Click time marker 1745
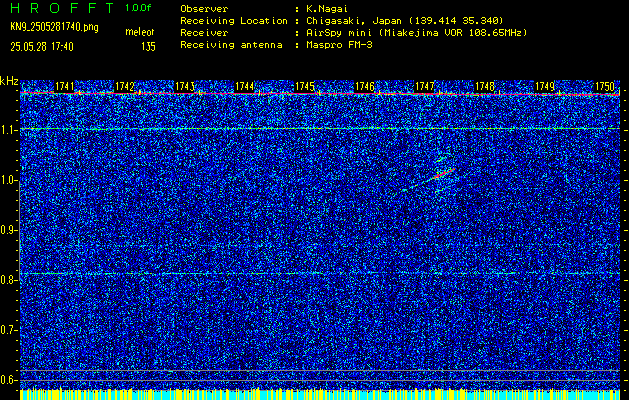 pos(304,86)
